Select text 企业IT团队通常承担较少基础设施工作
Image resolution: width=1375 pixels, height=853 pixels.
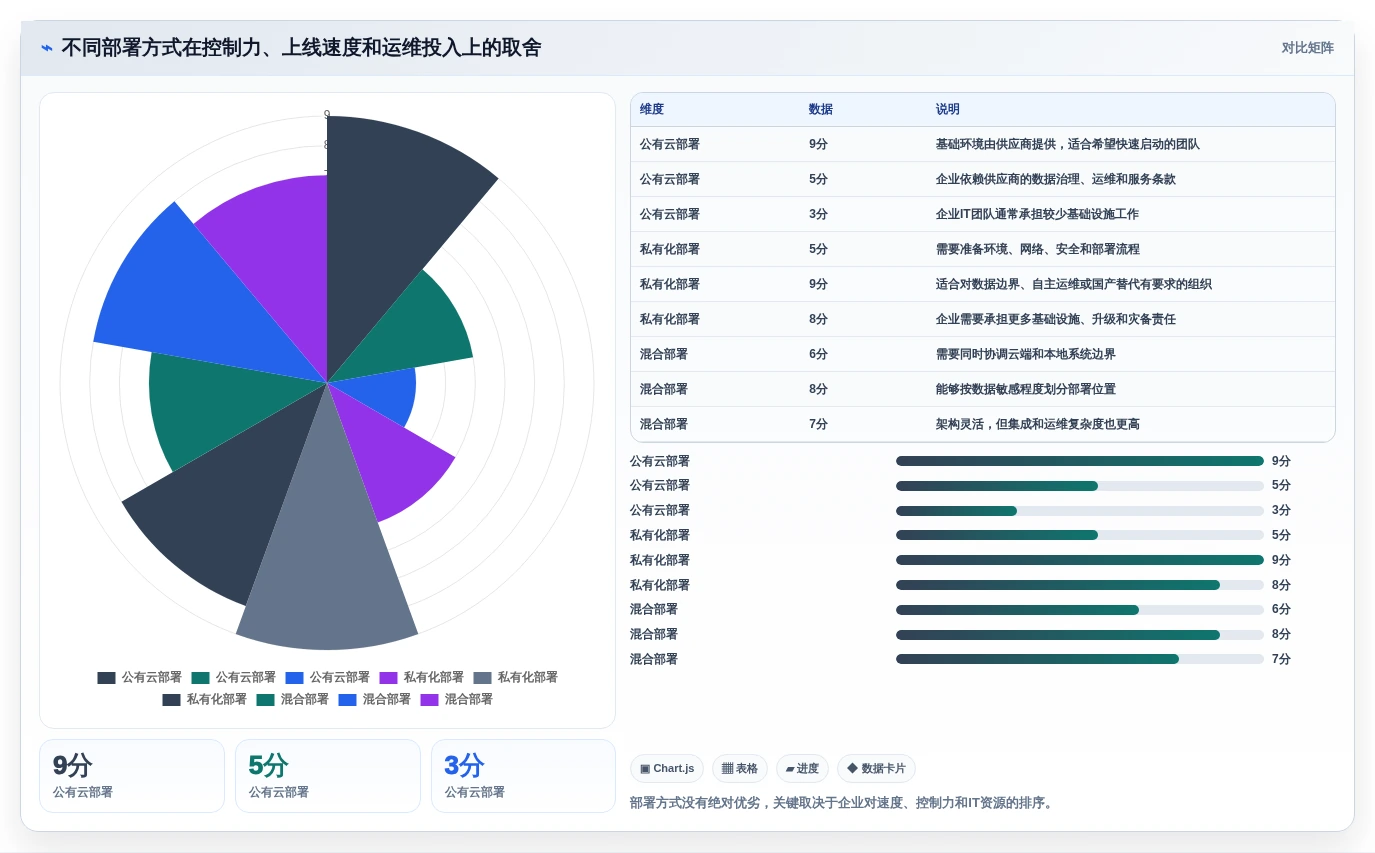pos(1037,214)
